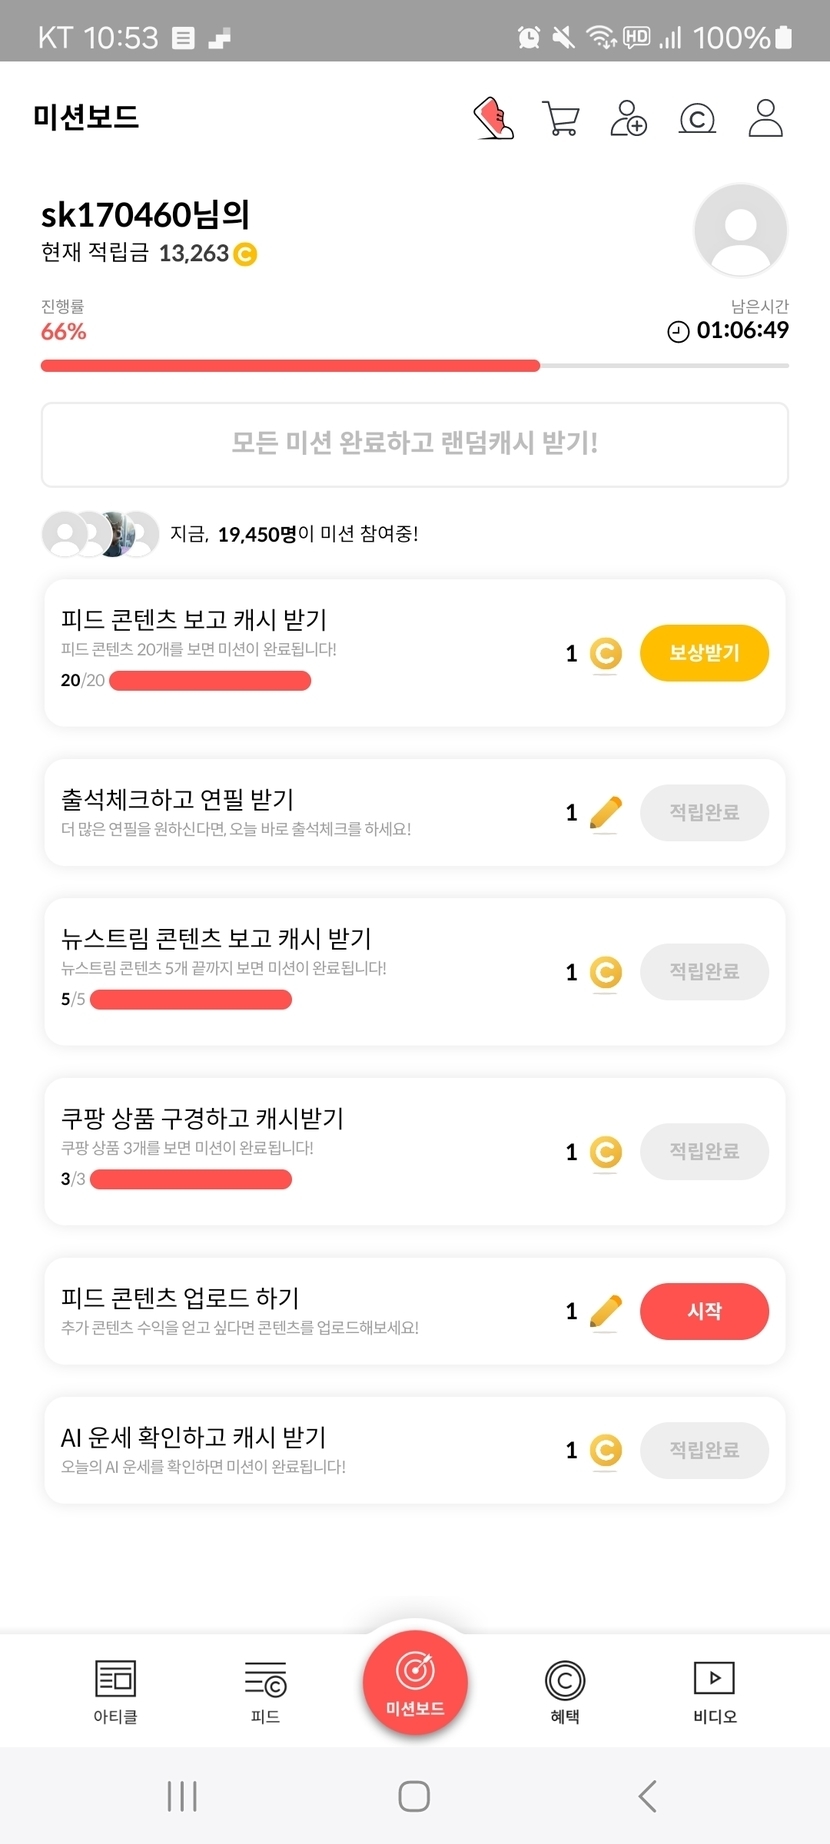The image size is (830, 1844).
Task: Open the cash coin icon in header
Action: point(697,119)
